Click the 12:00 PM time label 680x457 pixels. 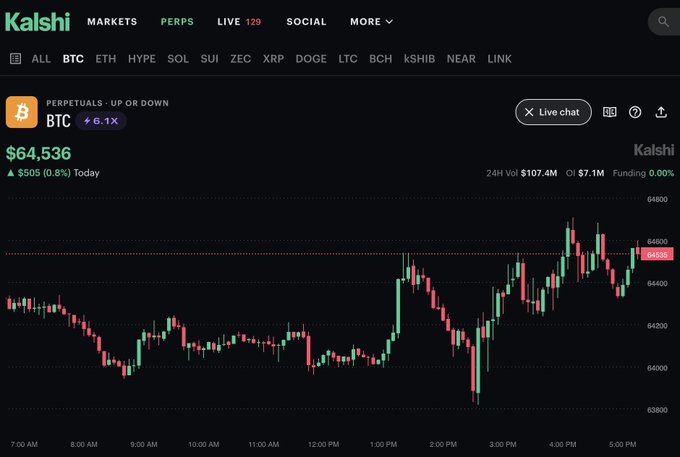coord(324,444)
